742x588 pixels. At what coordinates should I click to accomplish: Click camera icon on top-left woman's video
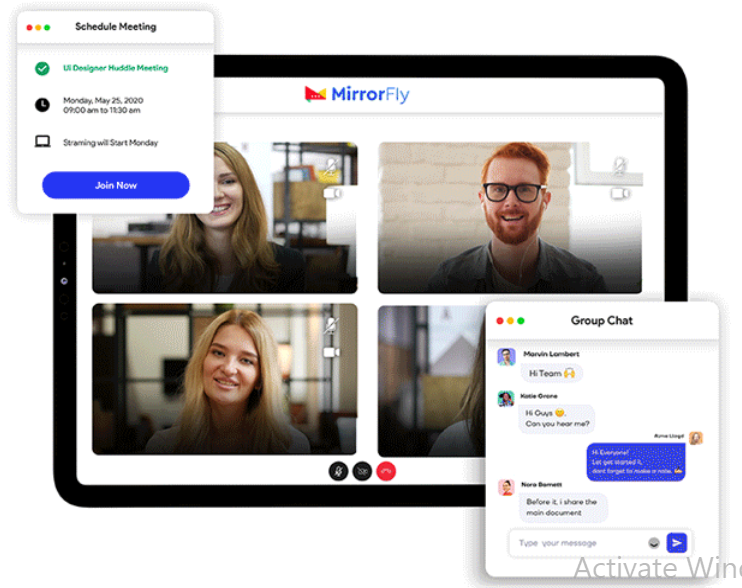[332, 193]
